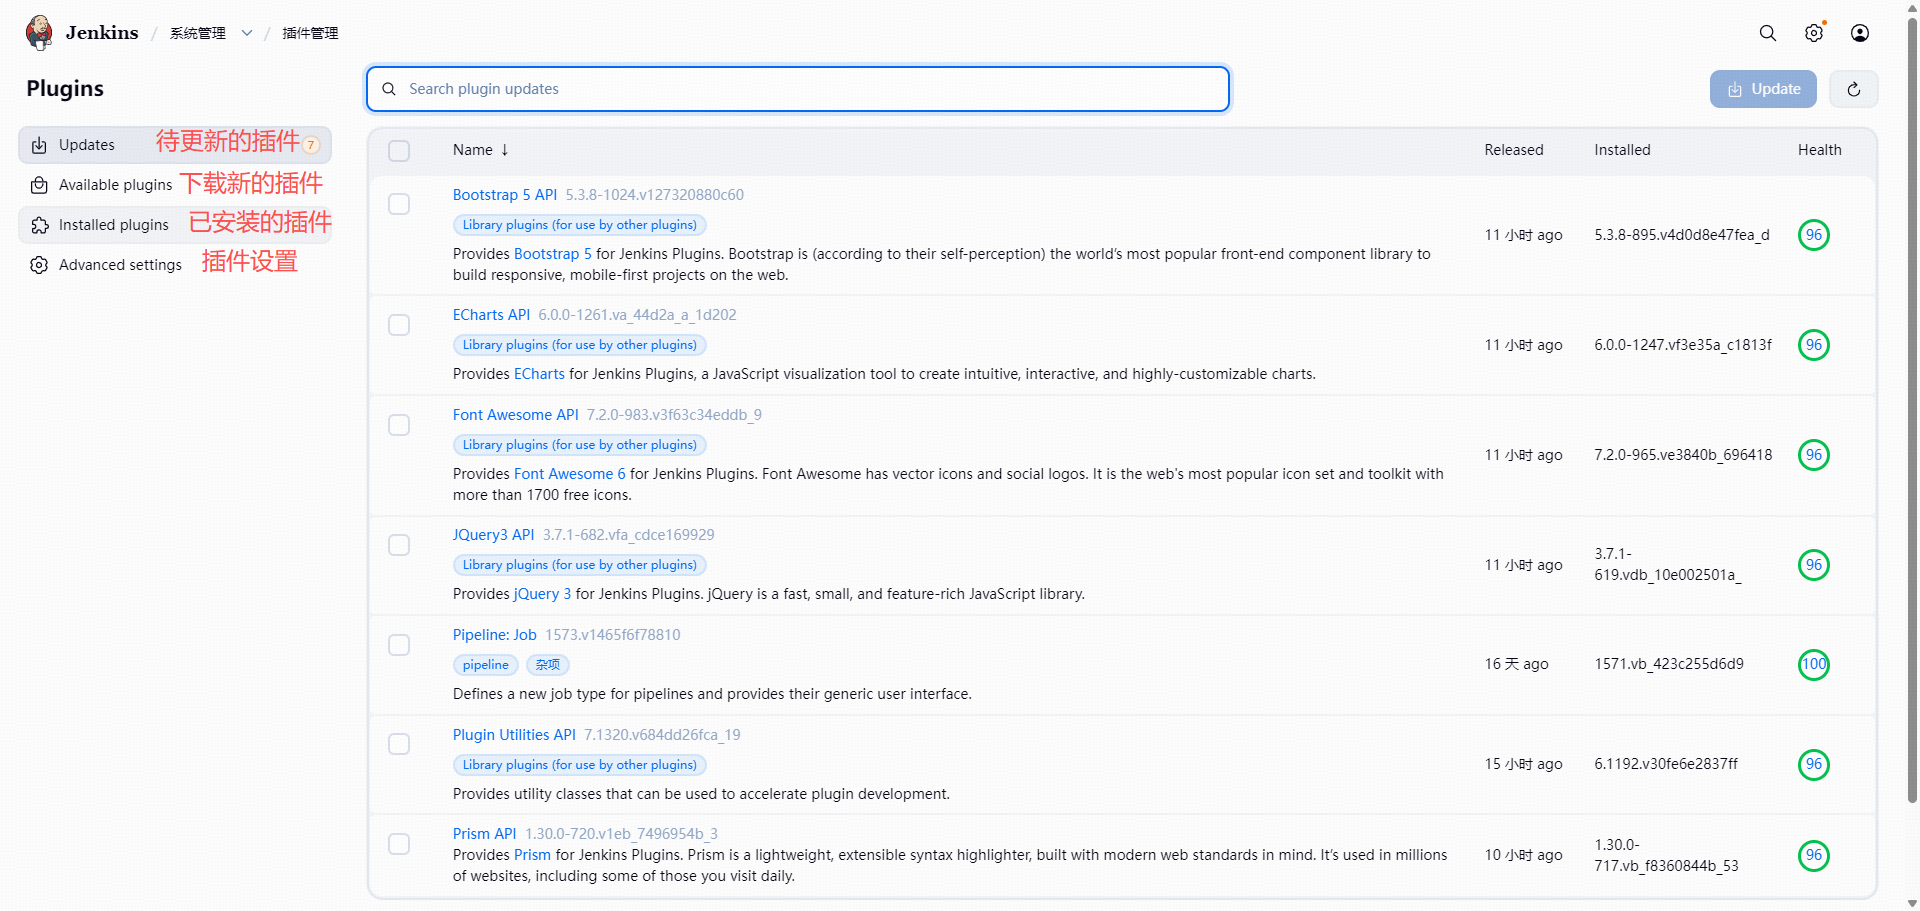1920x911 pixels.
Task: Open the Pipeline: Job plugin link
Action: (495, 635)
